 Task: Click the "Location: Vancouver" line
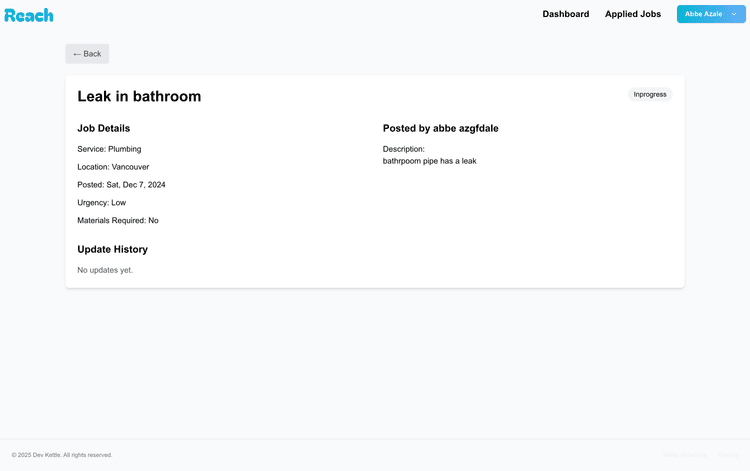click(x=113, y=167)
